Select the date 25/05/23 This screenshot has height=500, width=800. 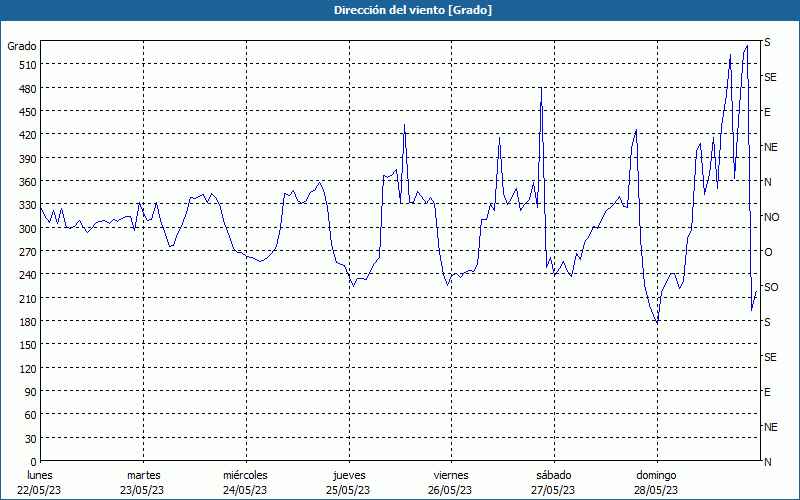[348, 490]
